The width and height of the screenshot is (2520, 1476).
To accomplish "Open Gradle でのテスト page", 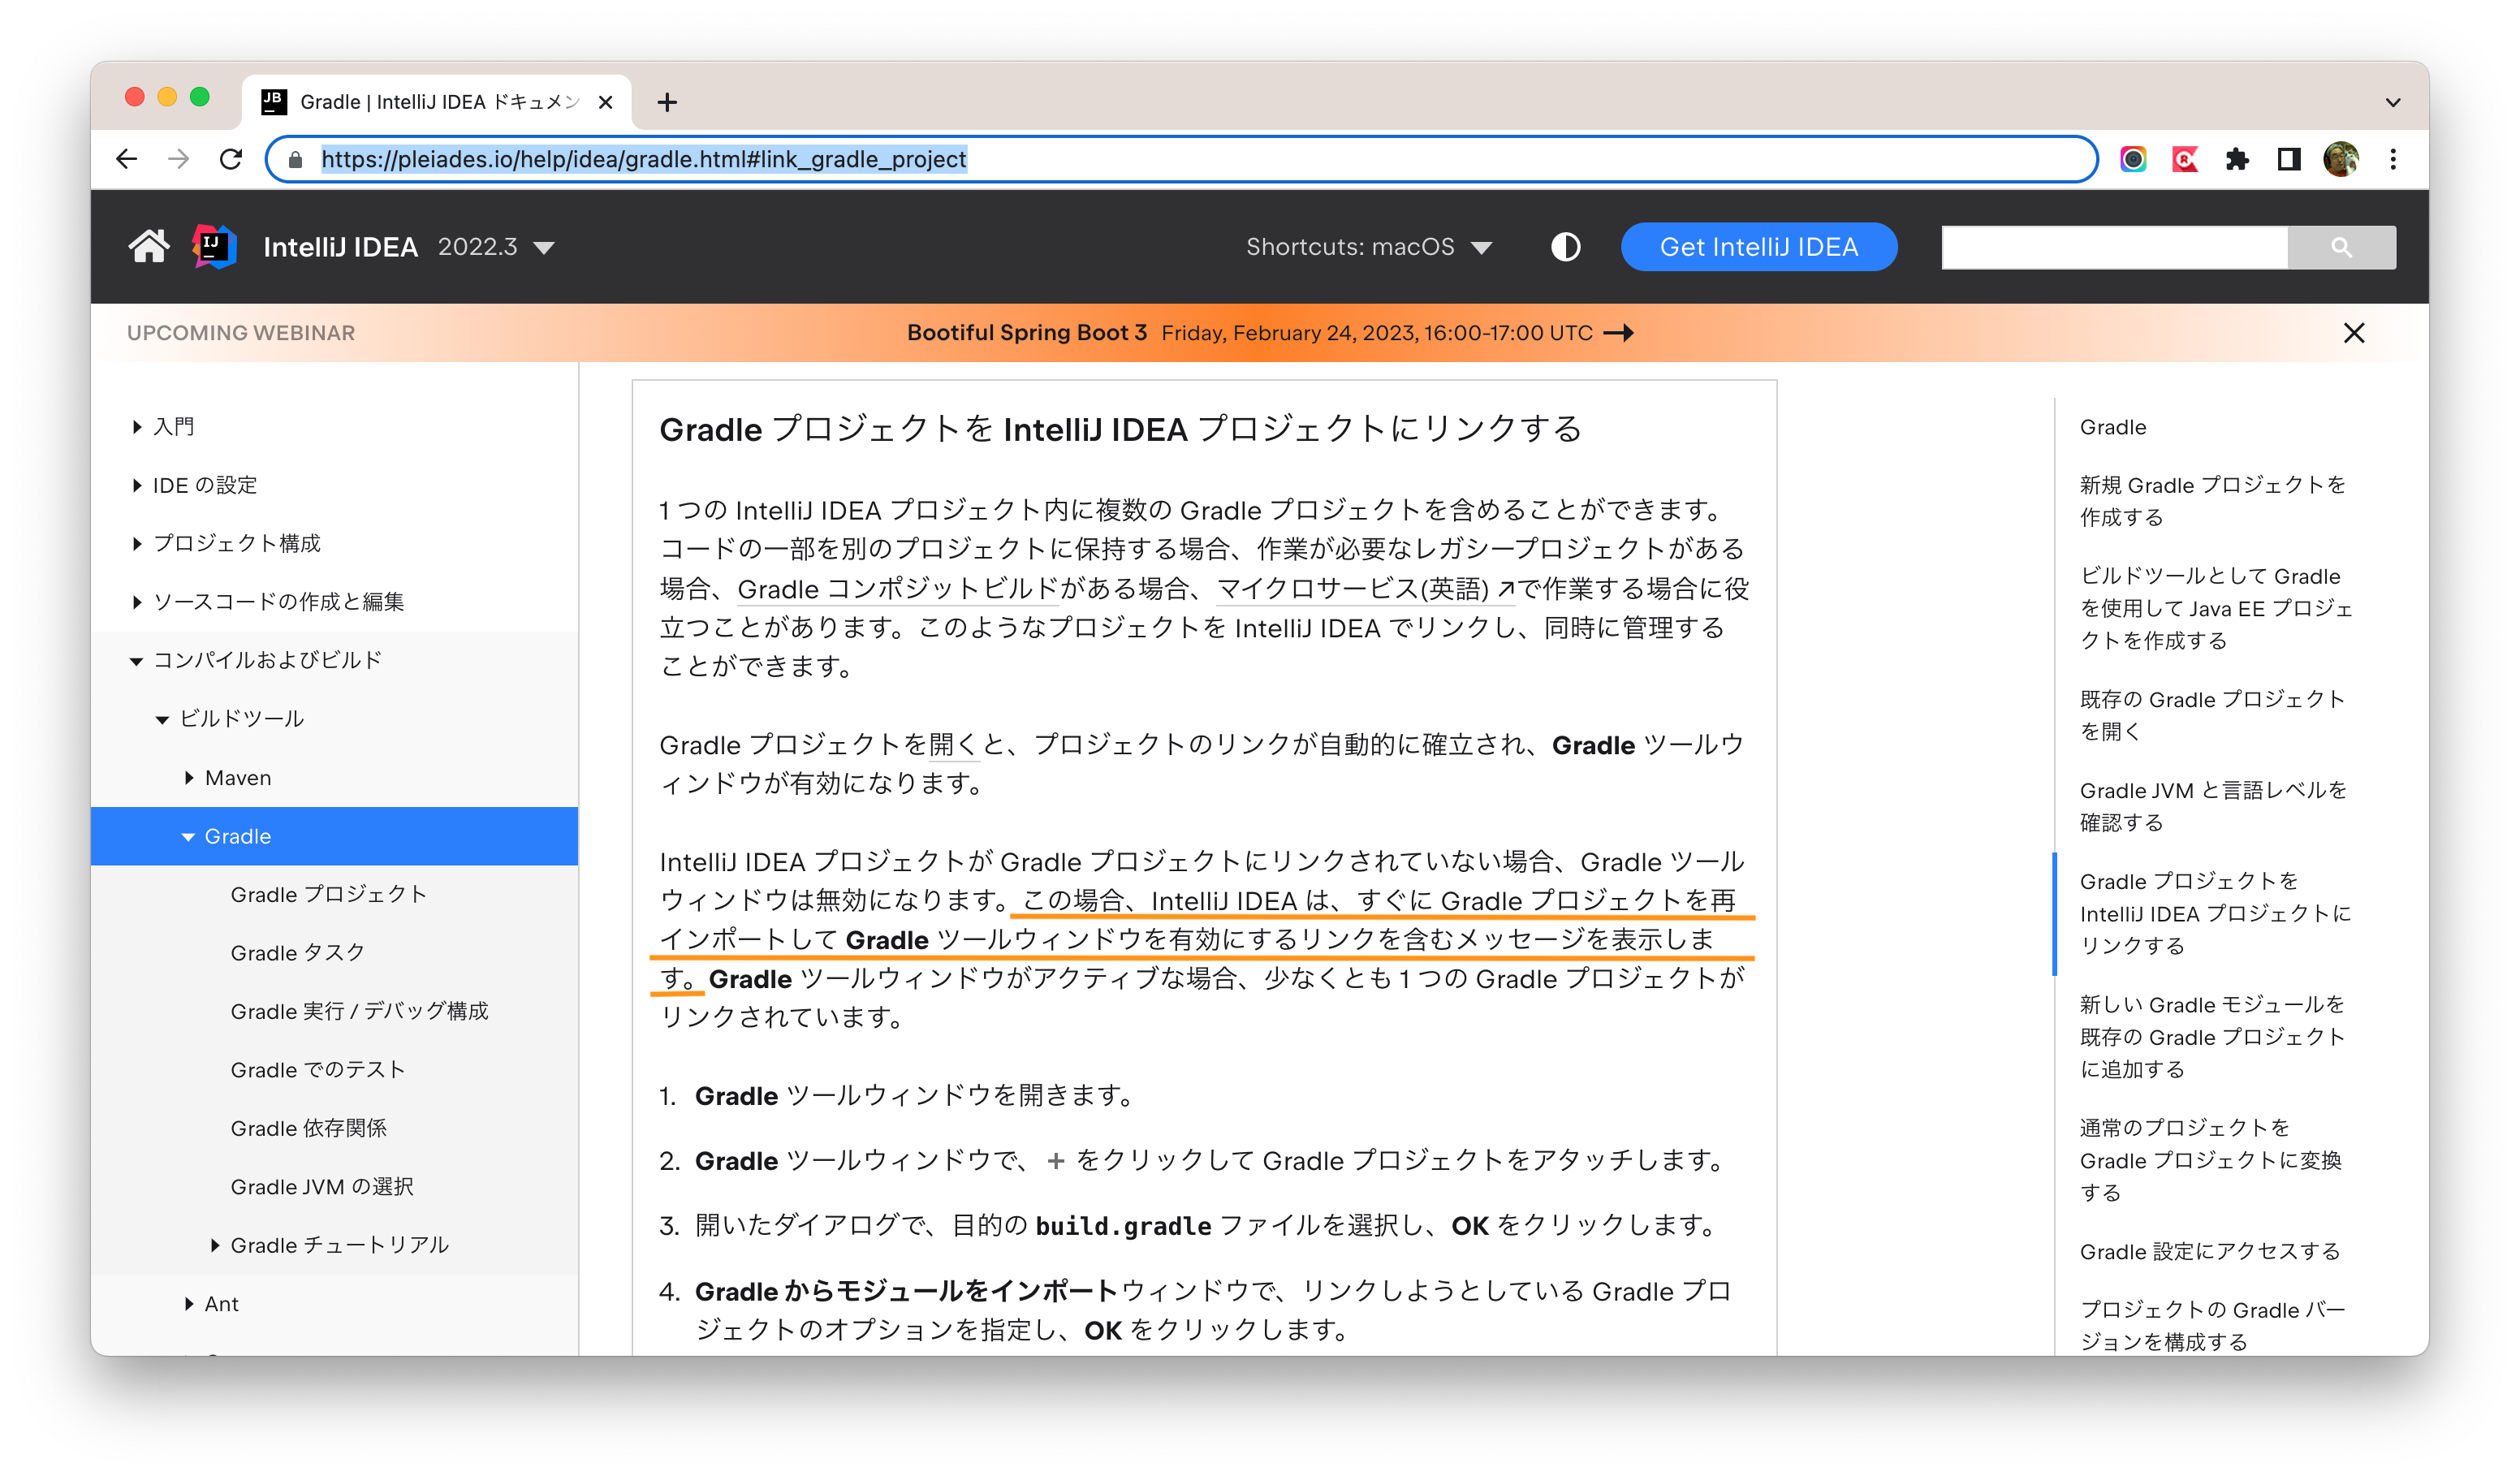I will pos(318,1070).
